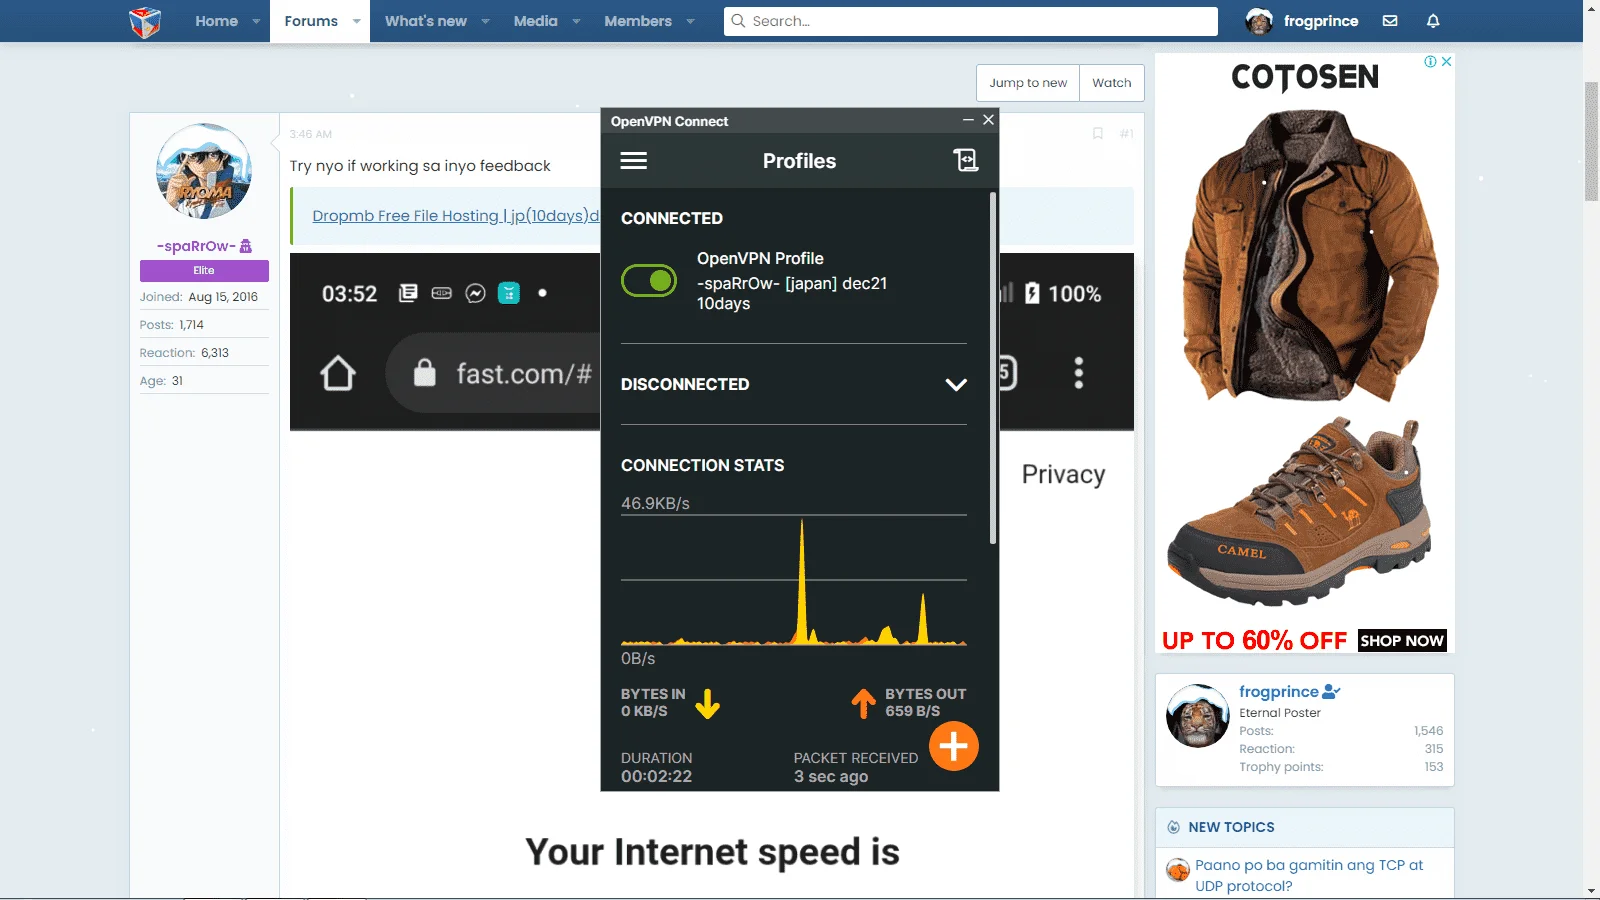Image resolution: width=1600 pixels, height=900 pixels.
Task: Go to the Home menu
Action: (x=216, y=21)
